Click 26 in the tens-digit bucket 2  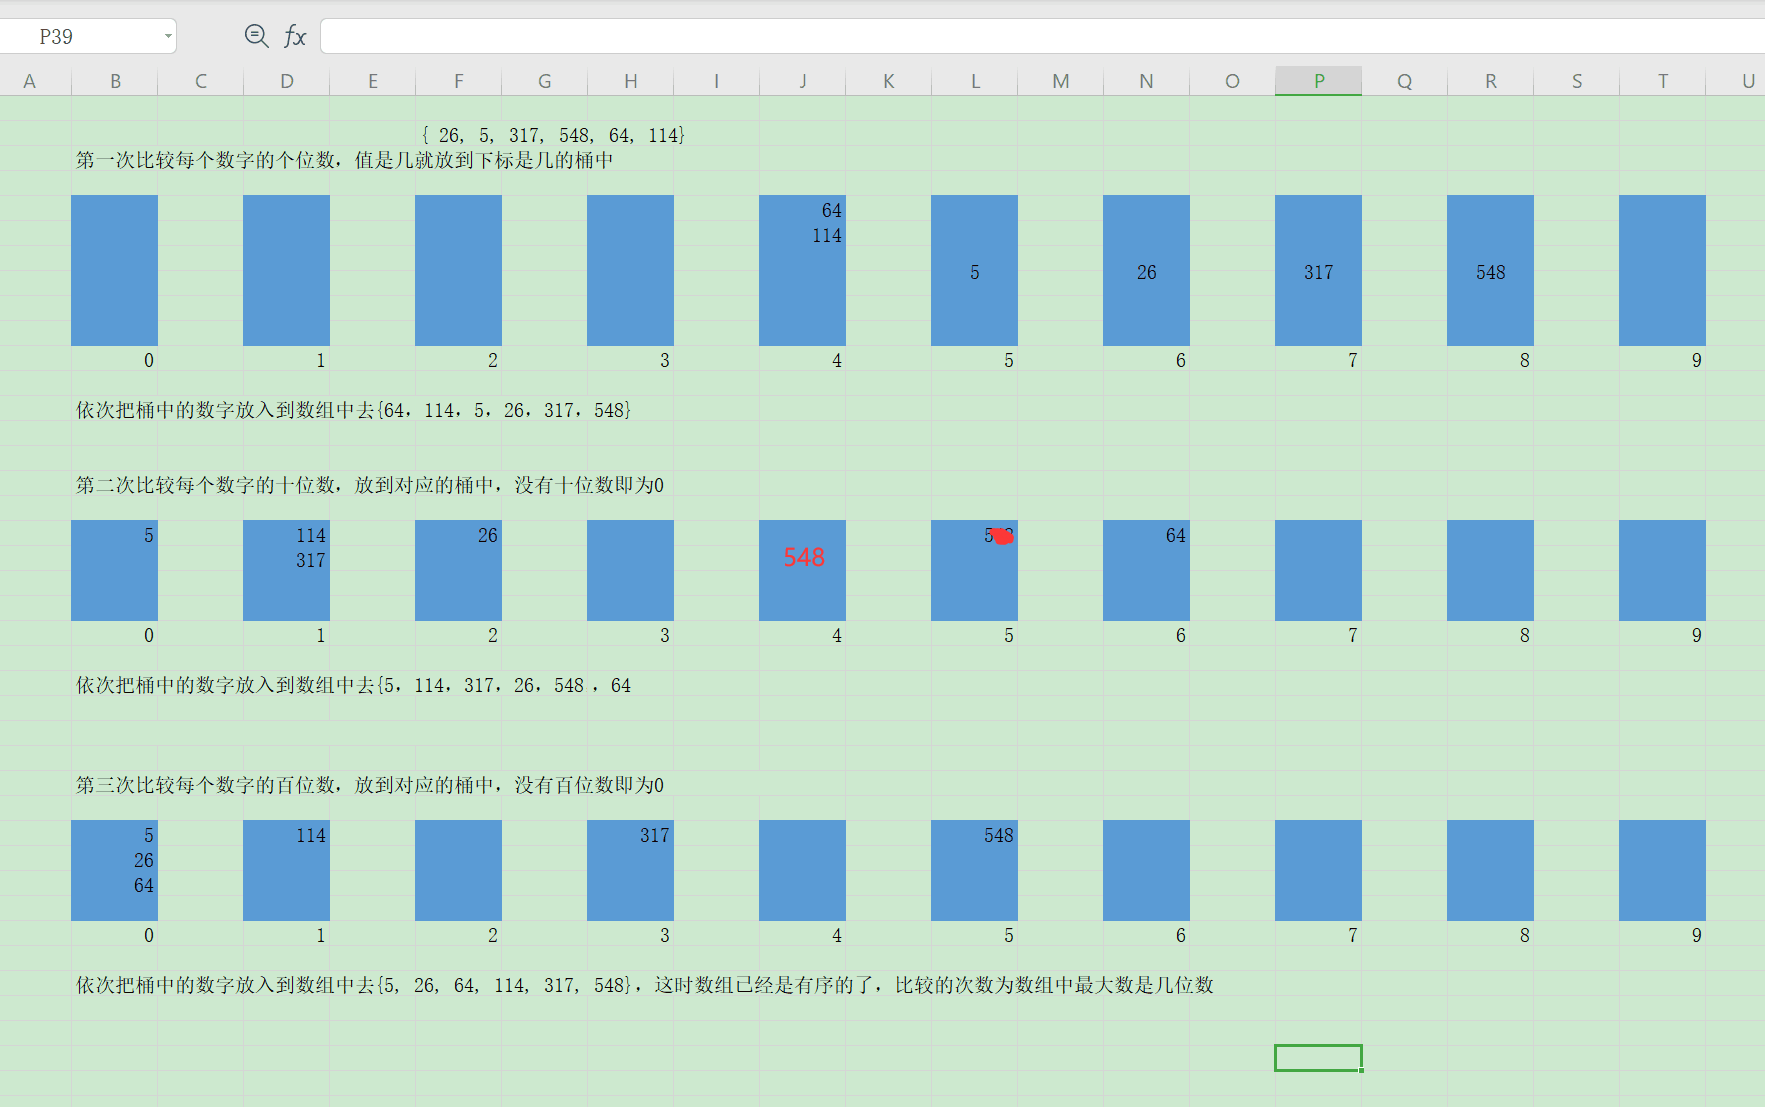click(x=488, y=535)
